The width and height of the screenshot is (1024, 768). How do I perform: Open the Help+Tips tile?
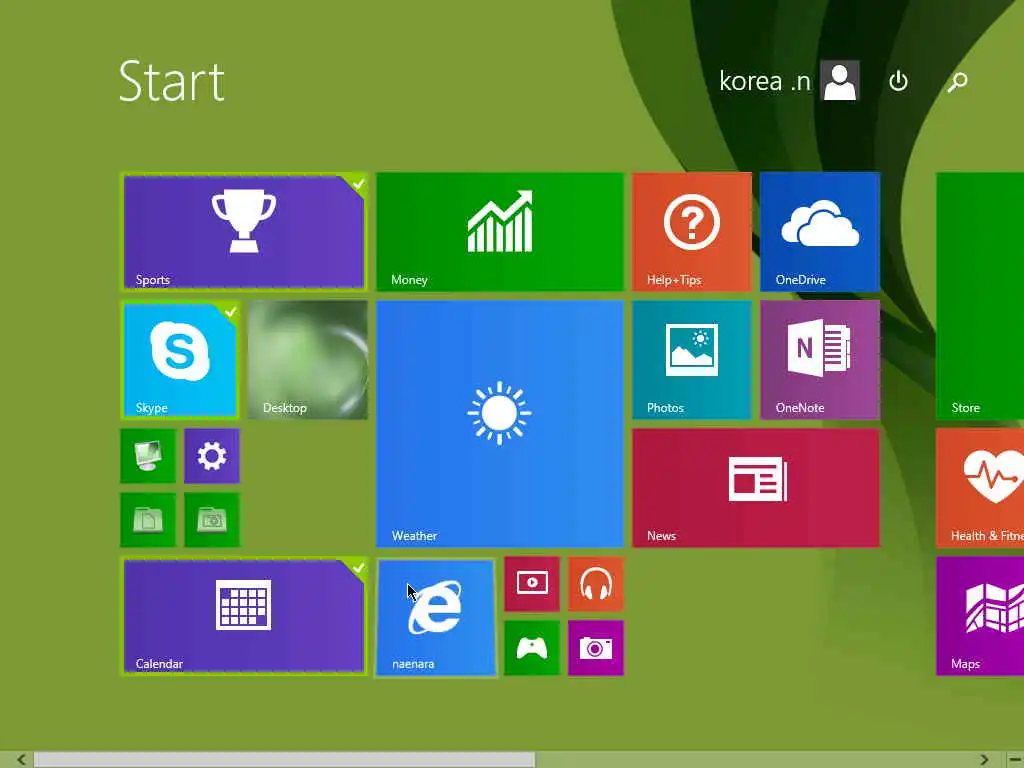(x=692, y=232)
